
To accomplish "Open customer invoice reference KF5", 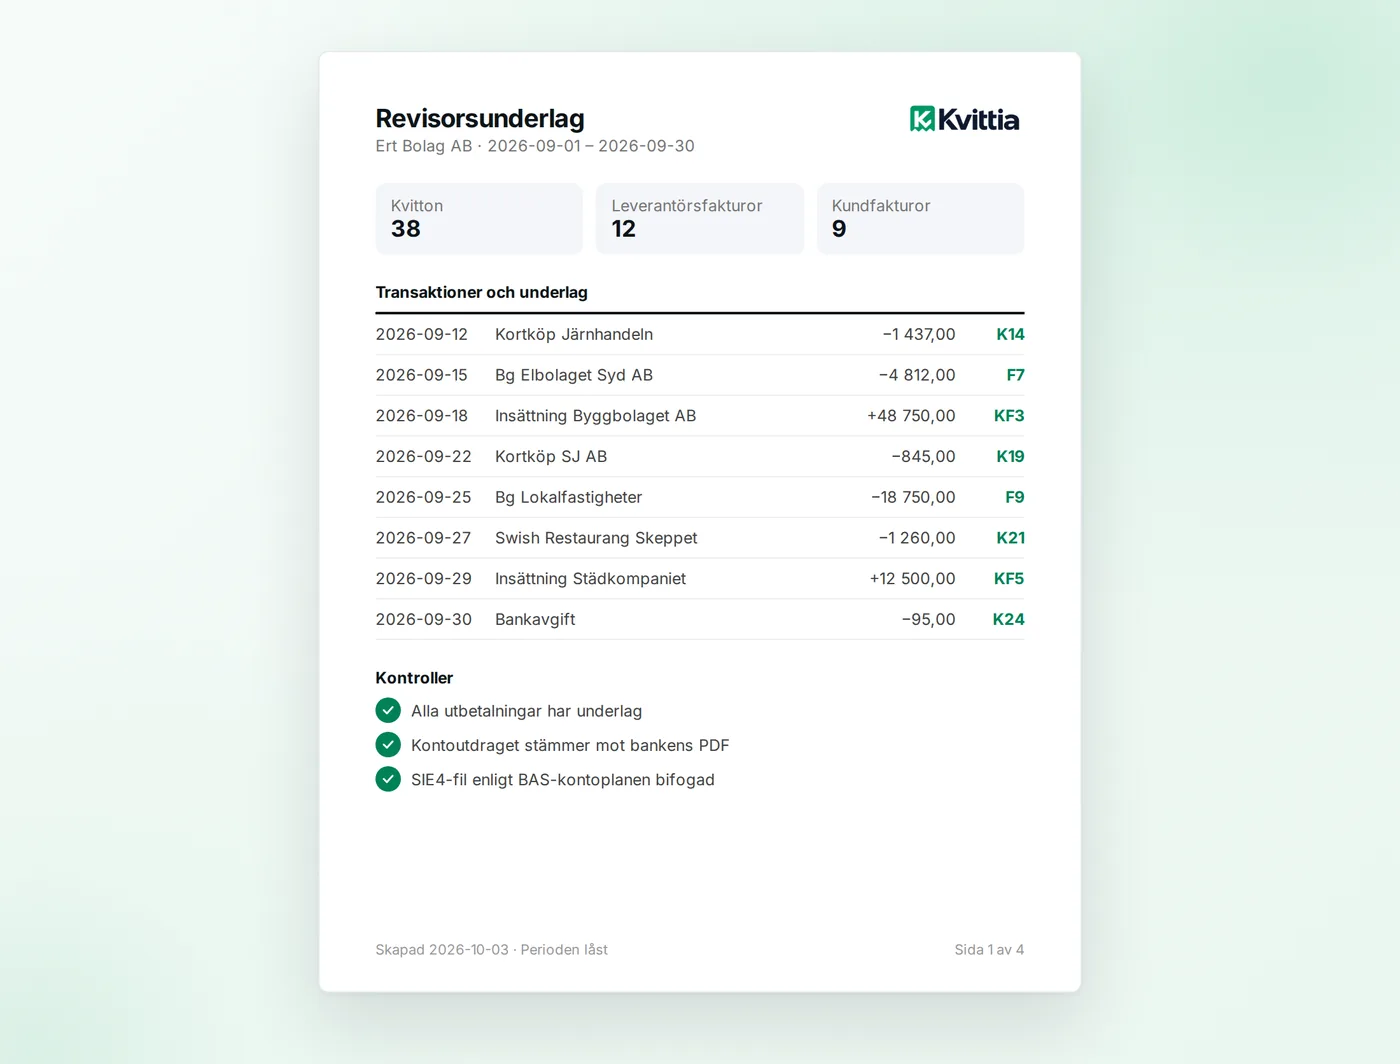I will [1009, 578].
